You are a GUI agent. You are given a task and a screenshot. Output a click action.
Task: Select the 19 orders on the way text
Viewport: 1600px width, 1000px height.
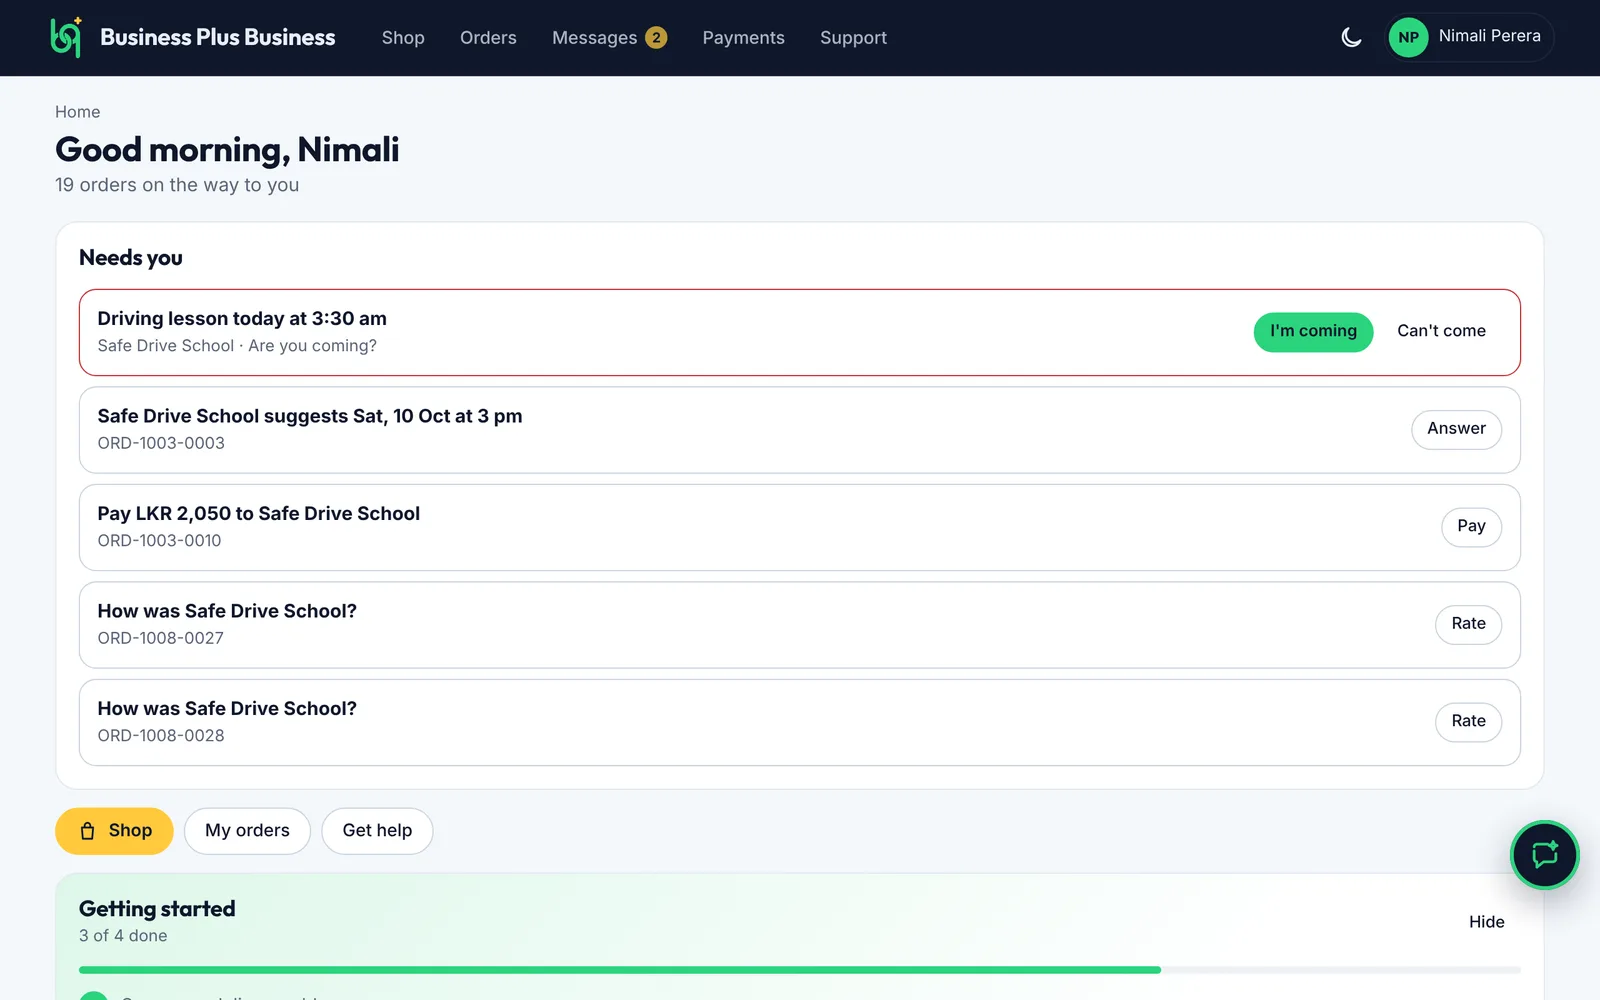177,185
